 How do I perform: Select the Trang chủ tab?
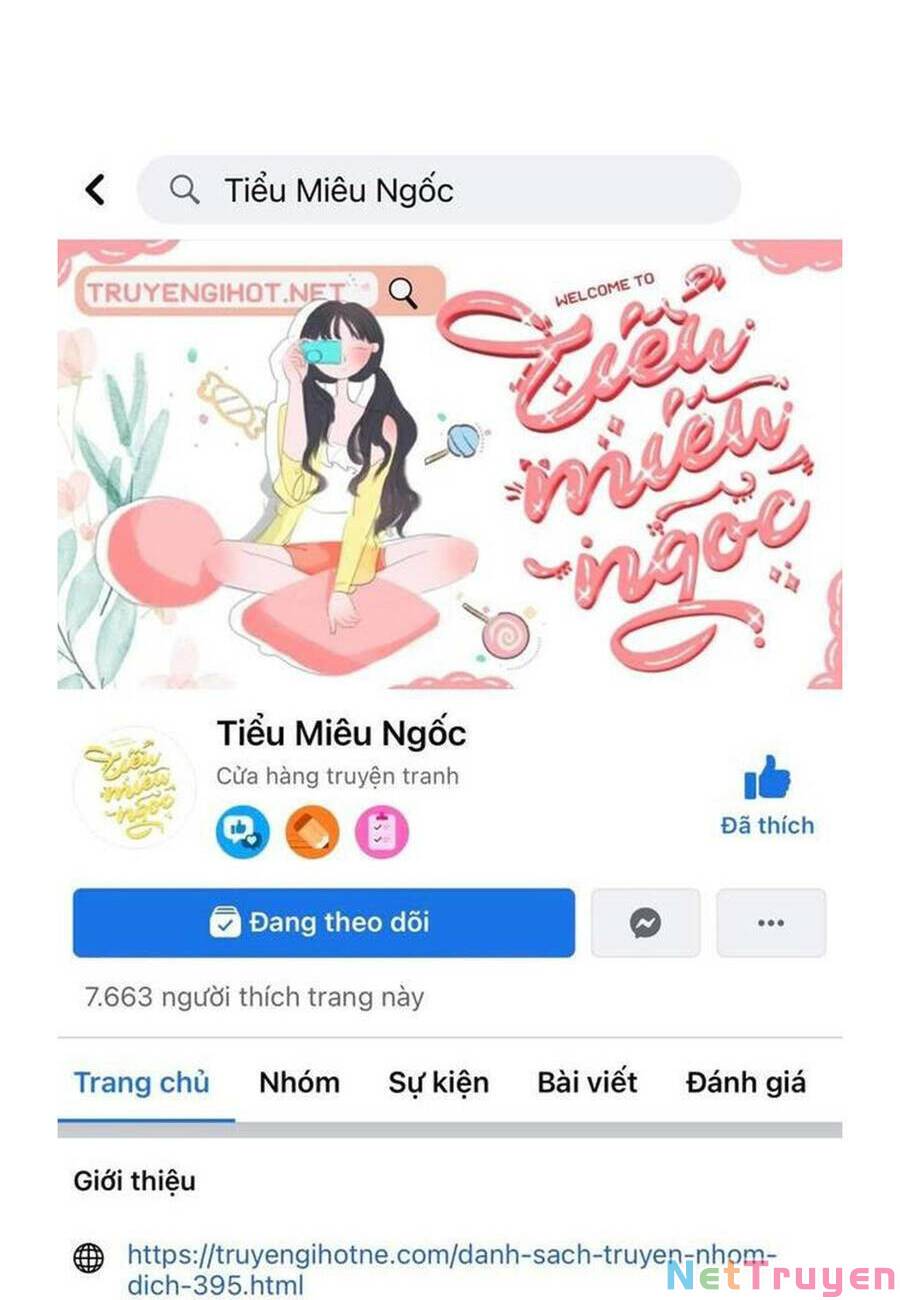pyautogui.click(x=142, y=1083)
